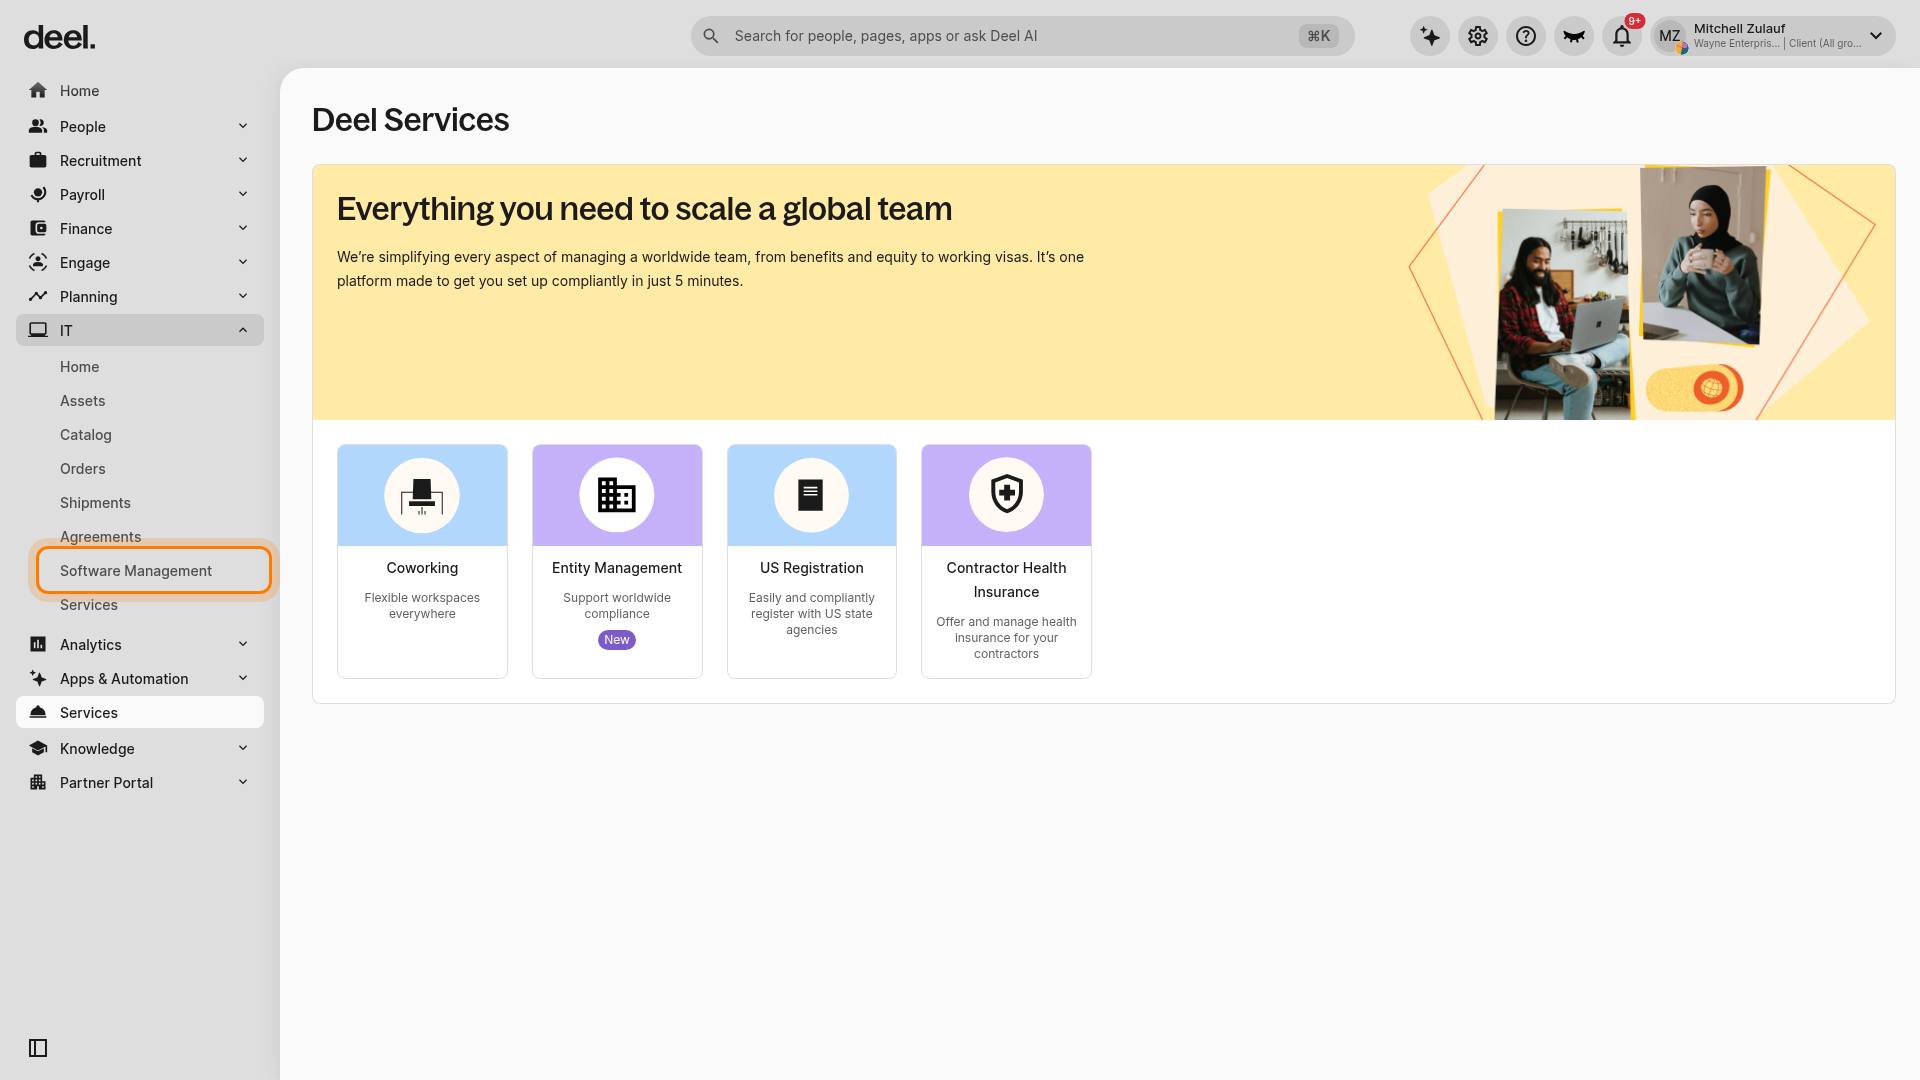Click Contractor Health Insurance title text
This screenshot has width=1920, height=1080.
tap(1006, 580)
